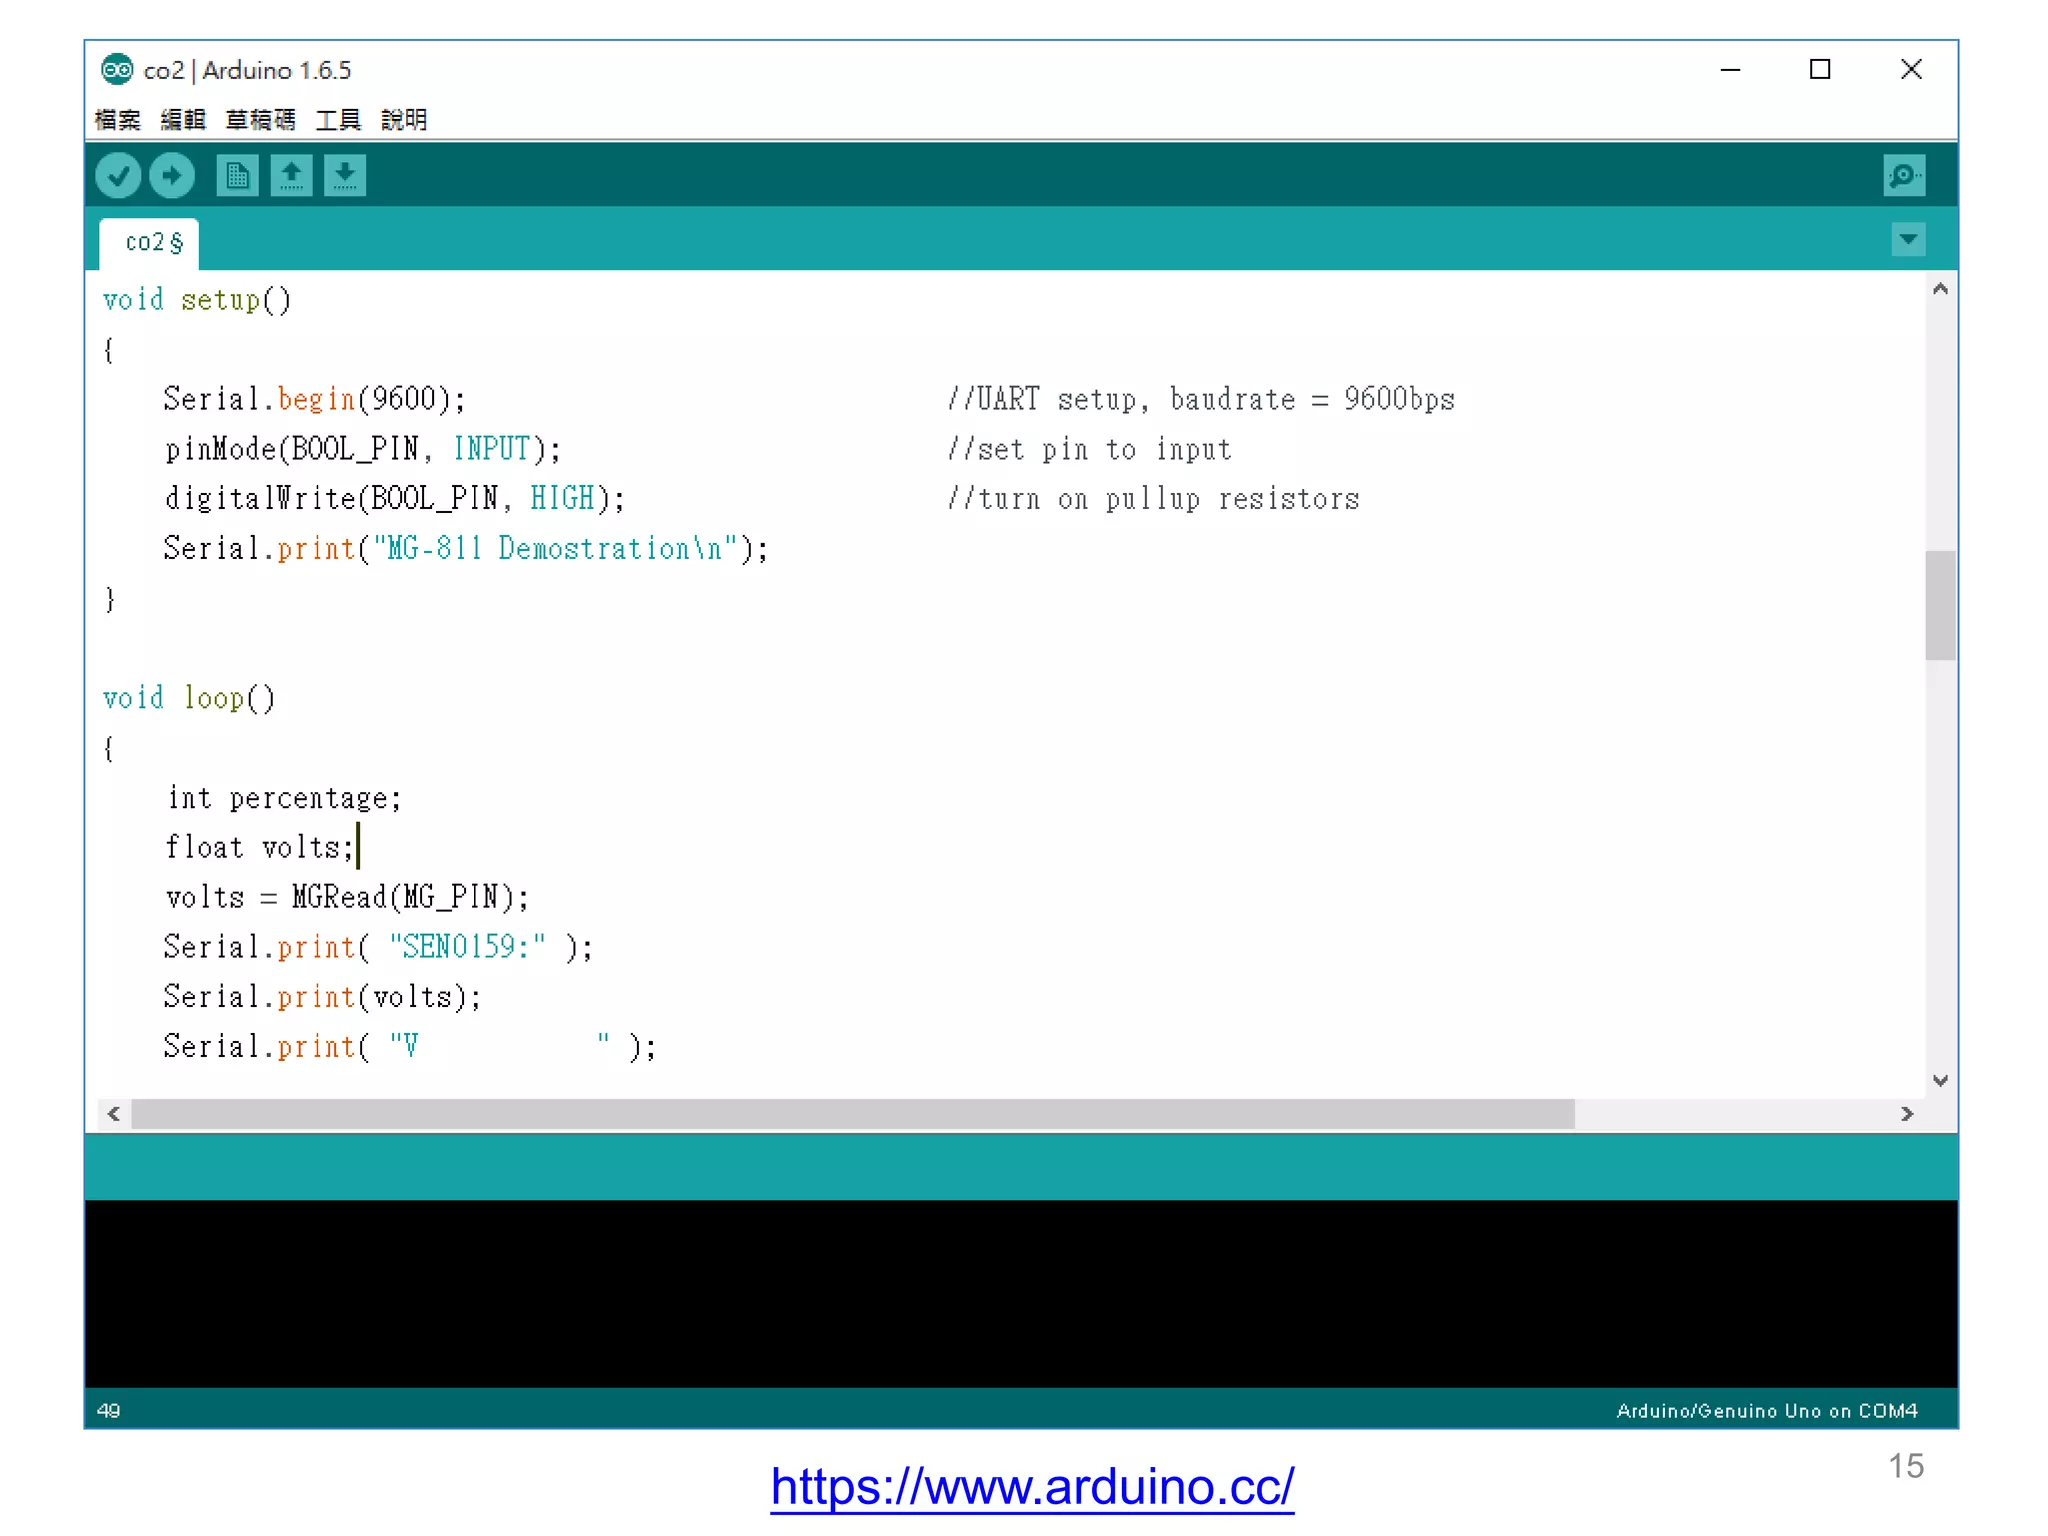Click the comment '//set pin to input'
The image size is (2048, 1536).
click(1089, 449)
